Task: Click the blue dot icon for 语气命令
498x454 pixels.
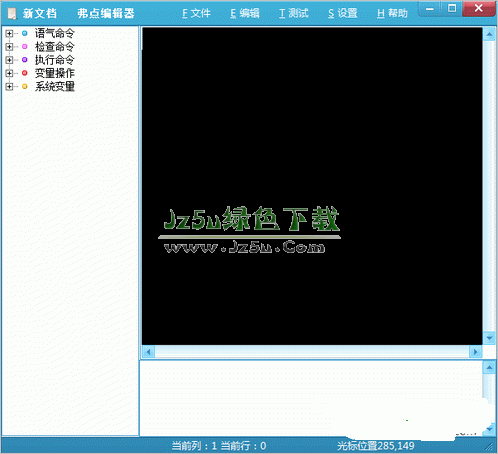Action: click(x=25, y=33)
